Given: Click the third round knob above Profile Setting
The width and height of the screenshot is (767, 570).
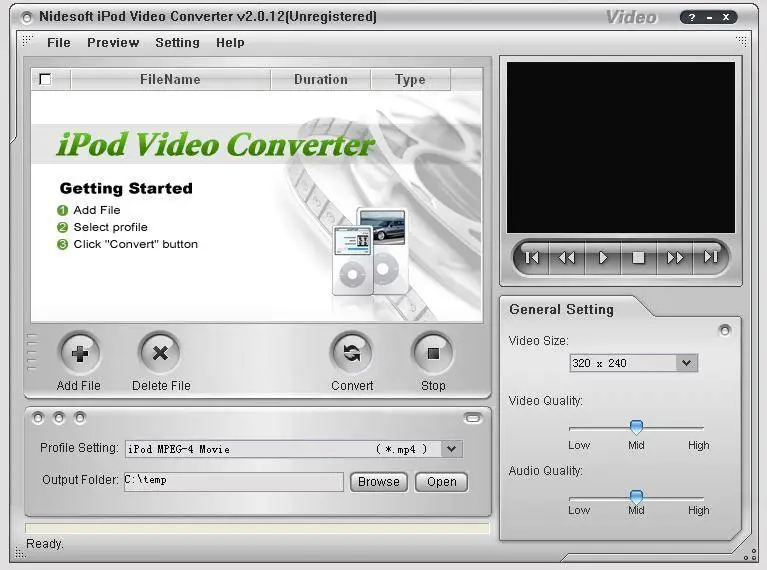Looking at the screenshot, I should [80, 418].
